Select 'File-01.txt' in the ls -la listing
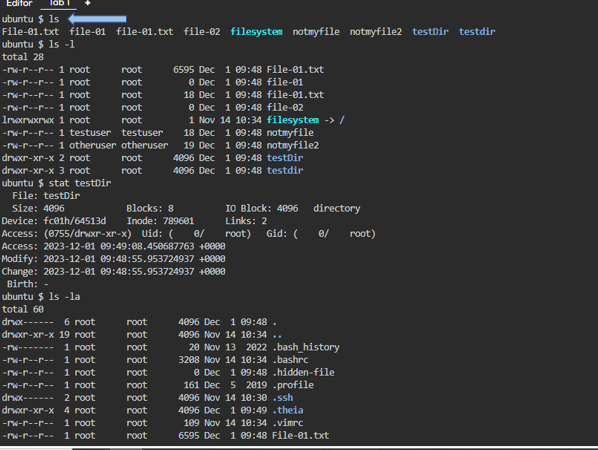The height and width of the screenshot is (450, 598). 301,436
